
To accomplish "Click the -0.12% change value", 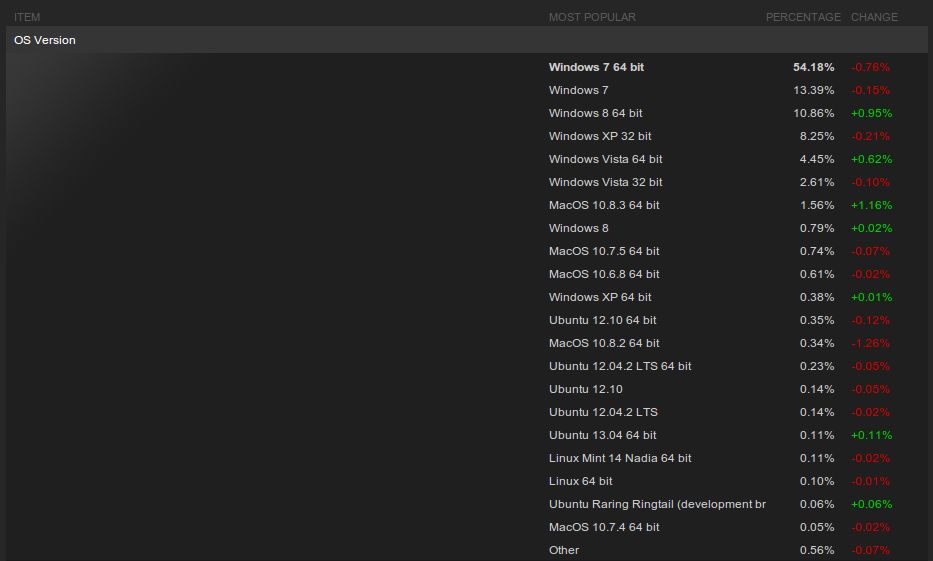I will point(871,320).
